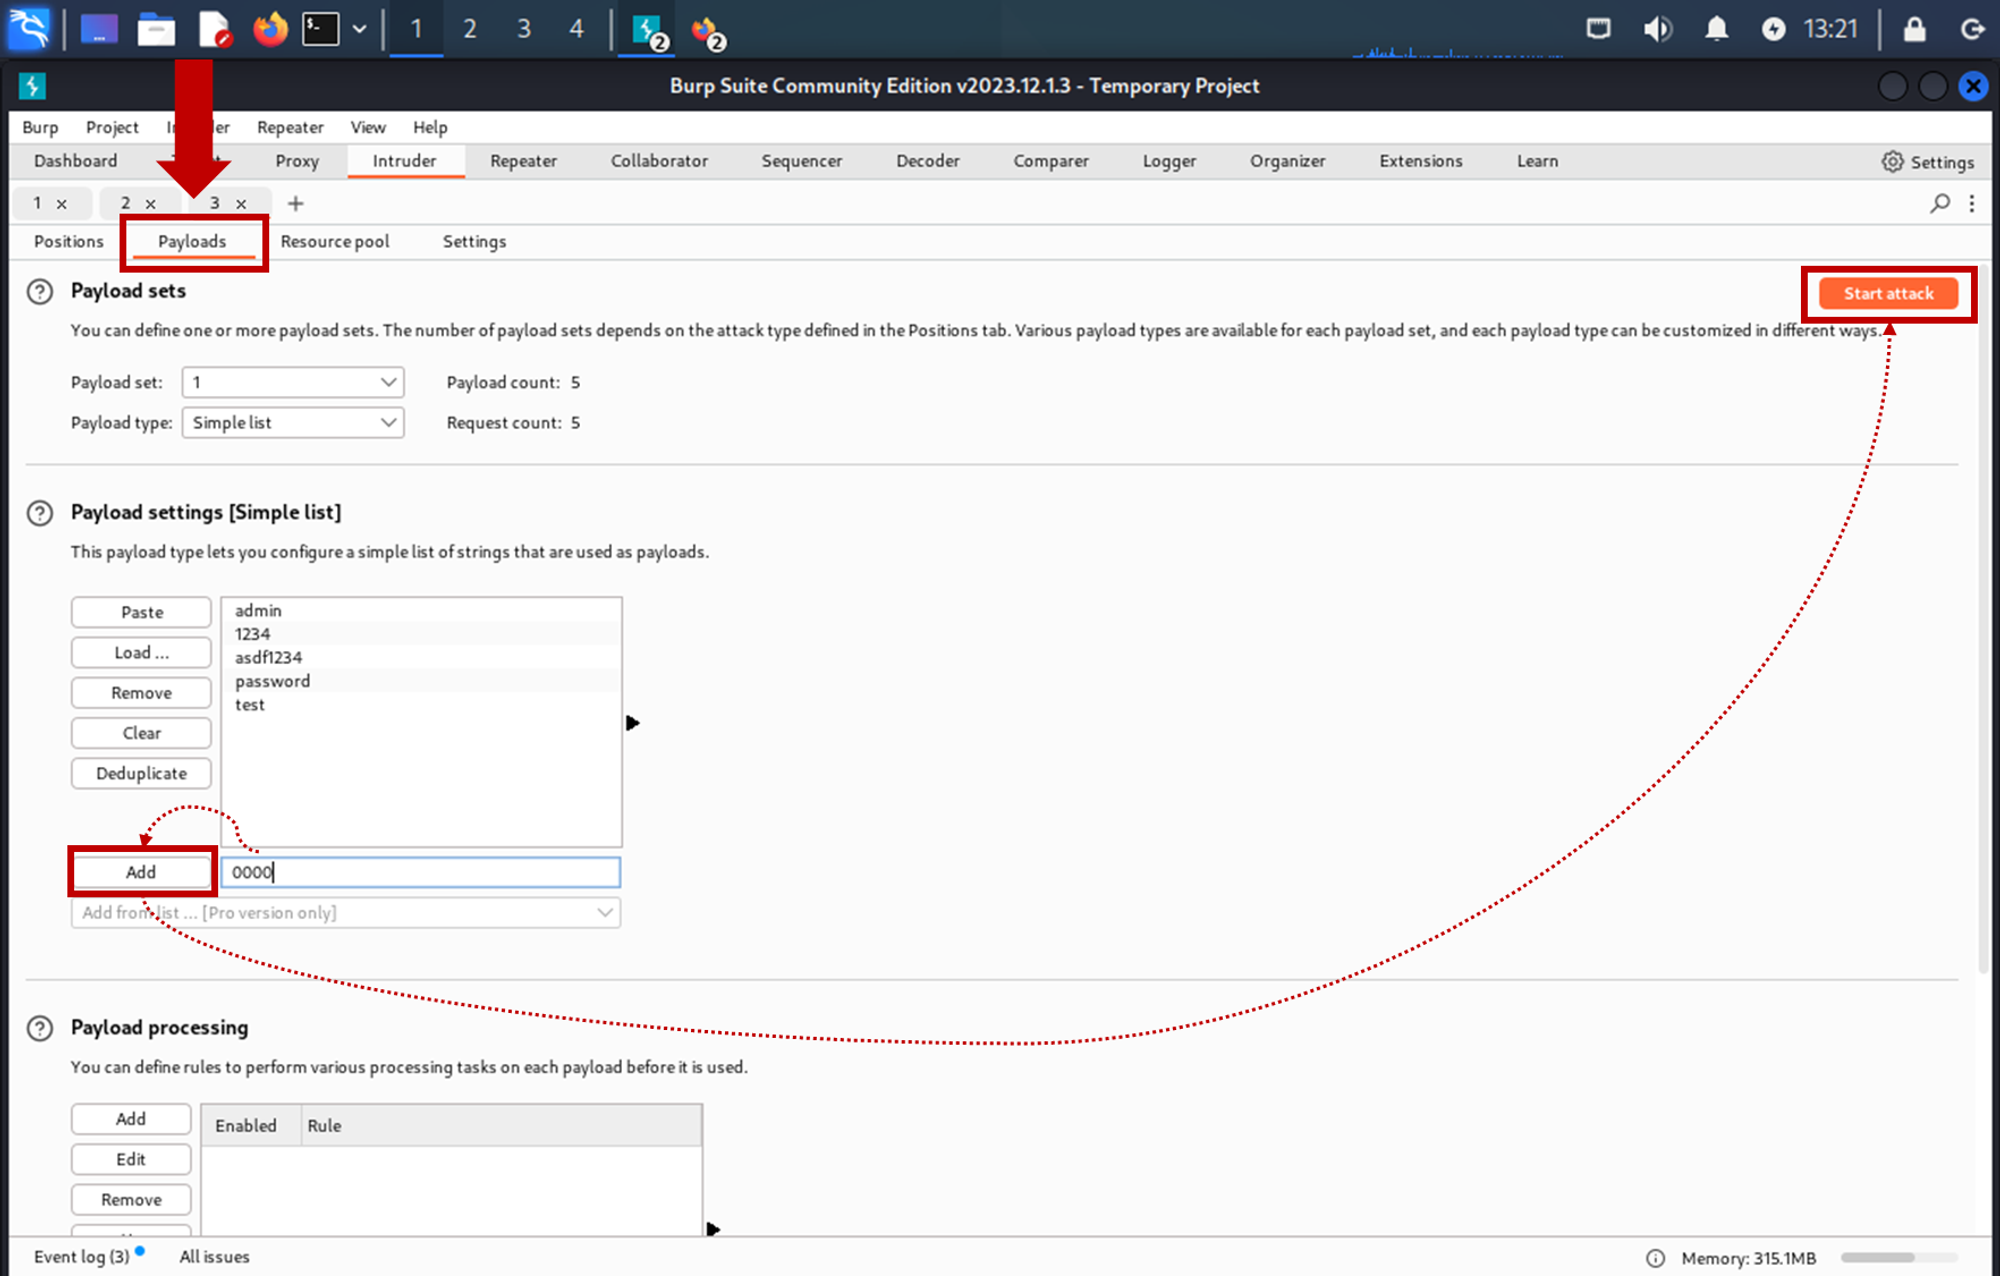Image resolution: width=2000 pixels, height=1276 pixels.
Task: Select the 'password' payload entry
Action: (x=420, y=681)
